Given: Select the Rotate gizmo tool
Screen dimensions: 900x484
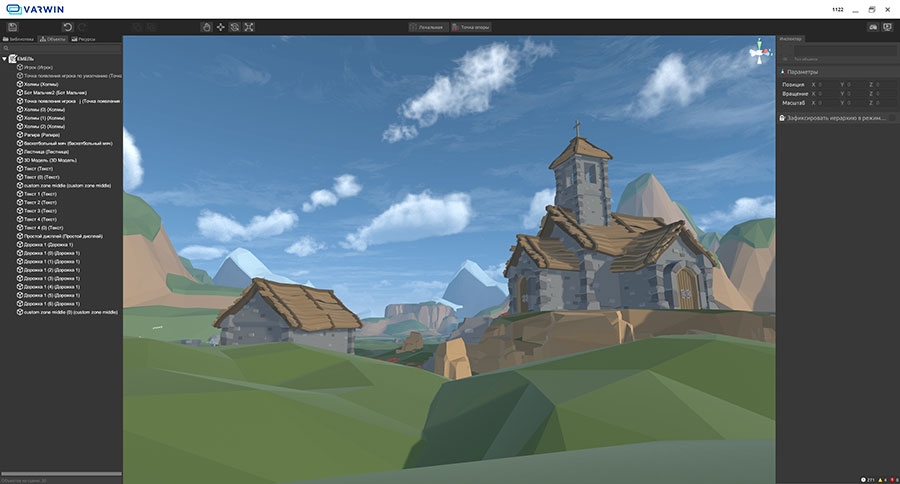Looking at the screenshot, I should pos(234,27).
